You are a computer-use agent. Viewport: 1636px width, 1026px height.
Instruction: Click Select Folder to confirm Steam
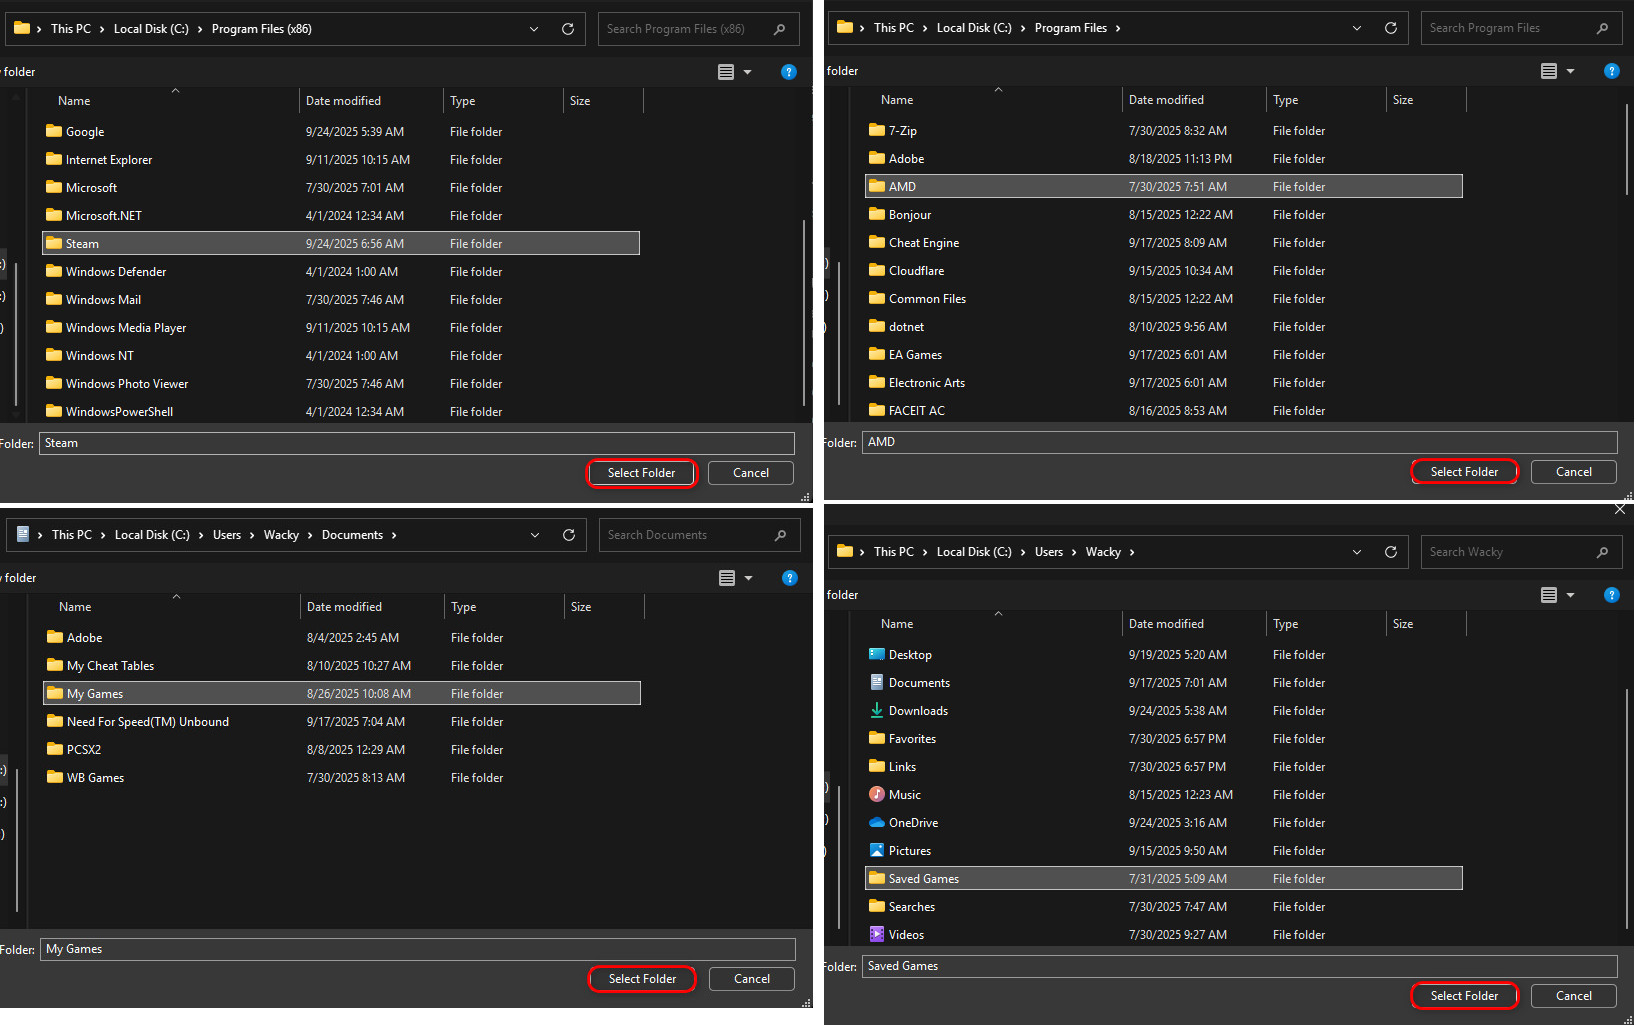tap(641, 473)
